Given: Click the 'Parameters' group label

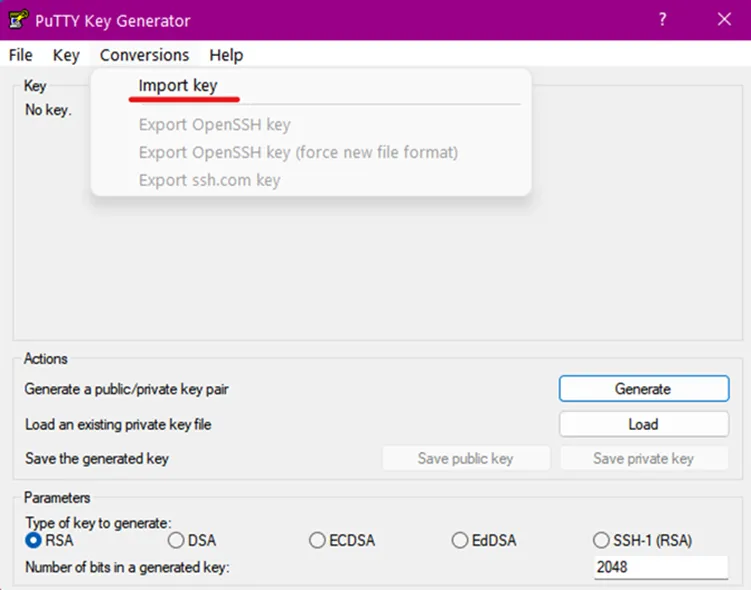Looking at the screenshot, I should [57, 498].
